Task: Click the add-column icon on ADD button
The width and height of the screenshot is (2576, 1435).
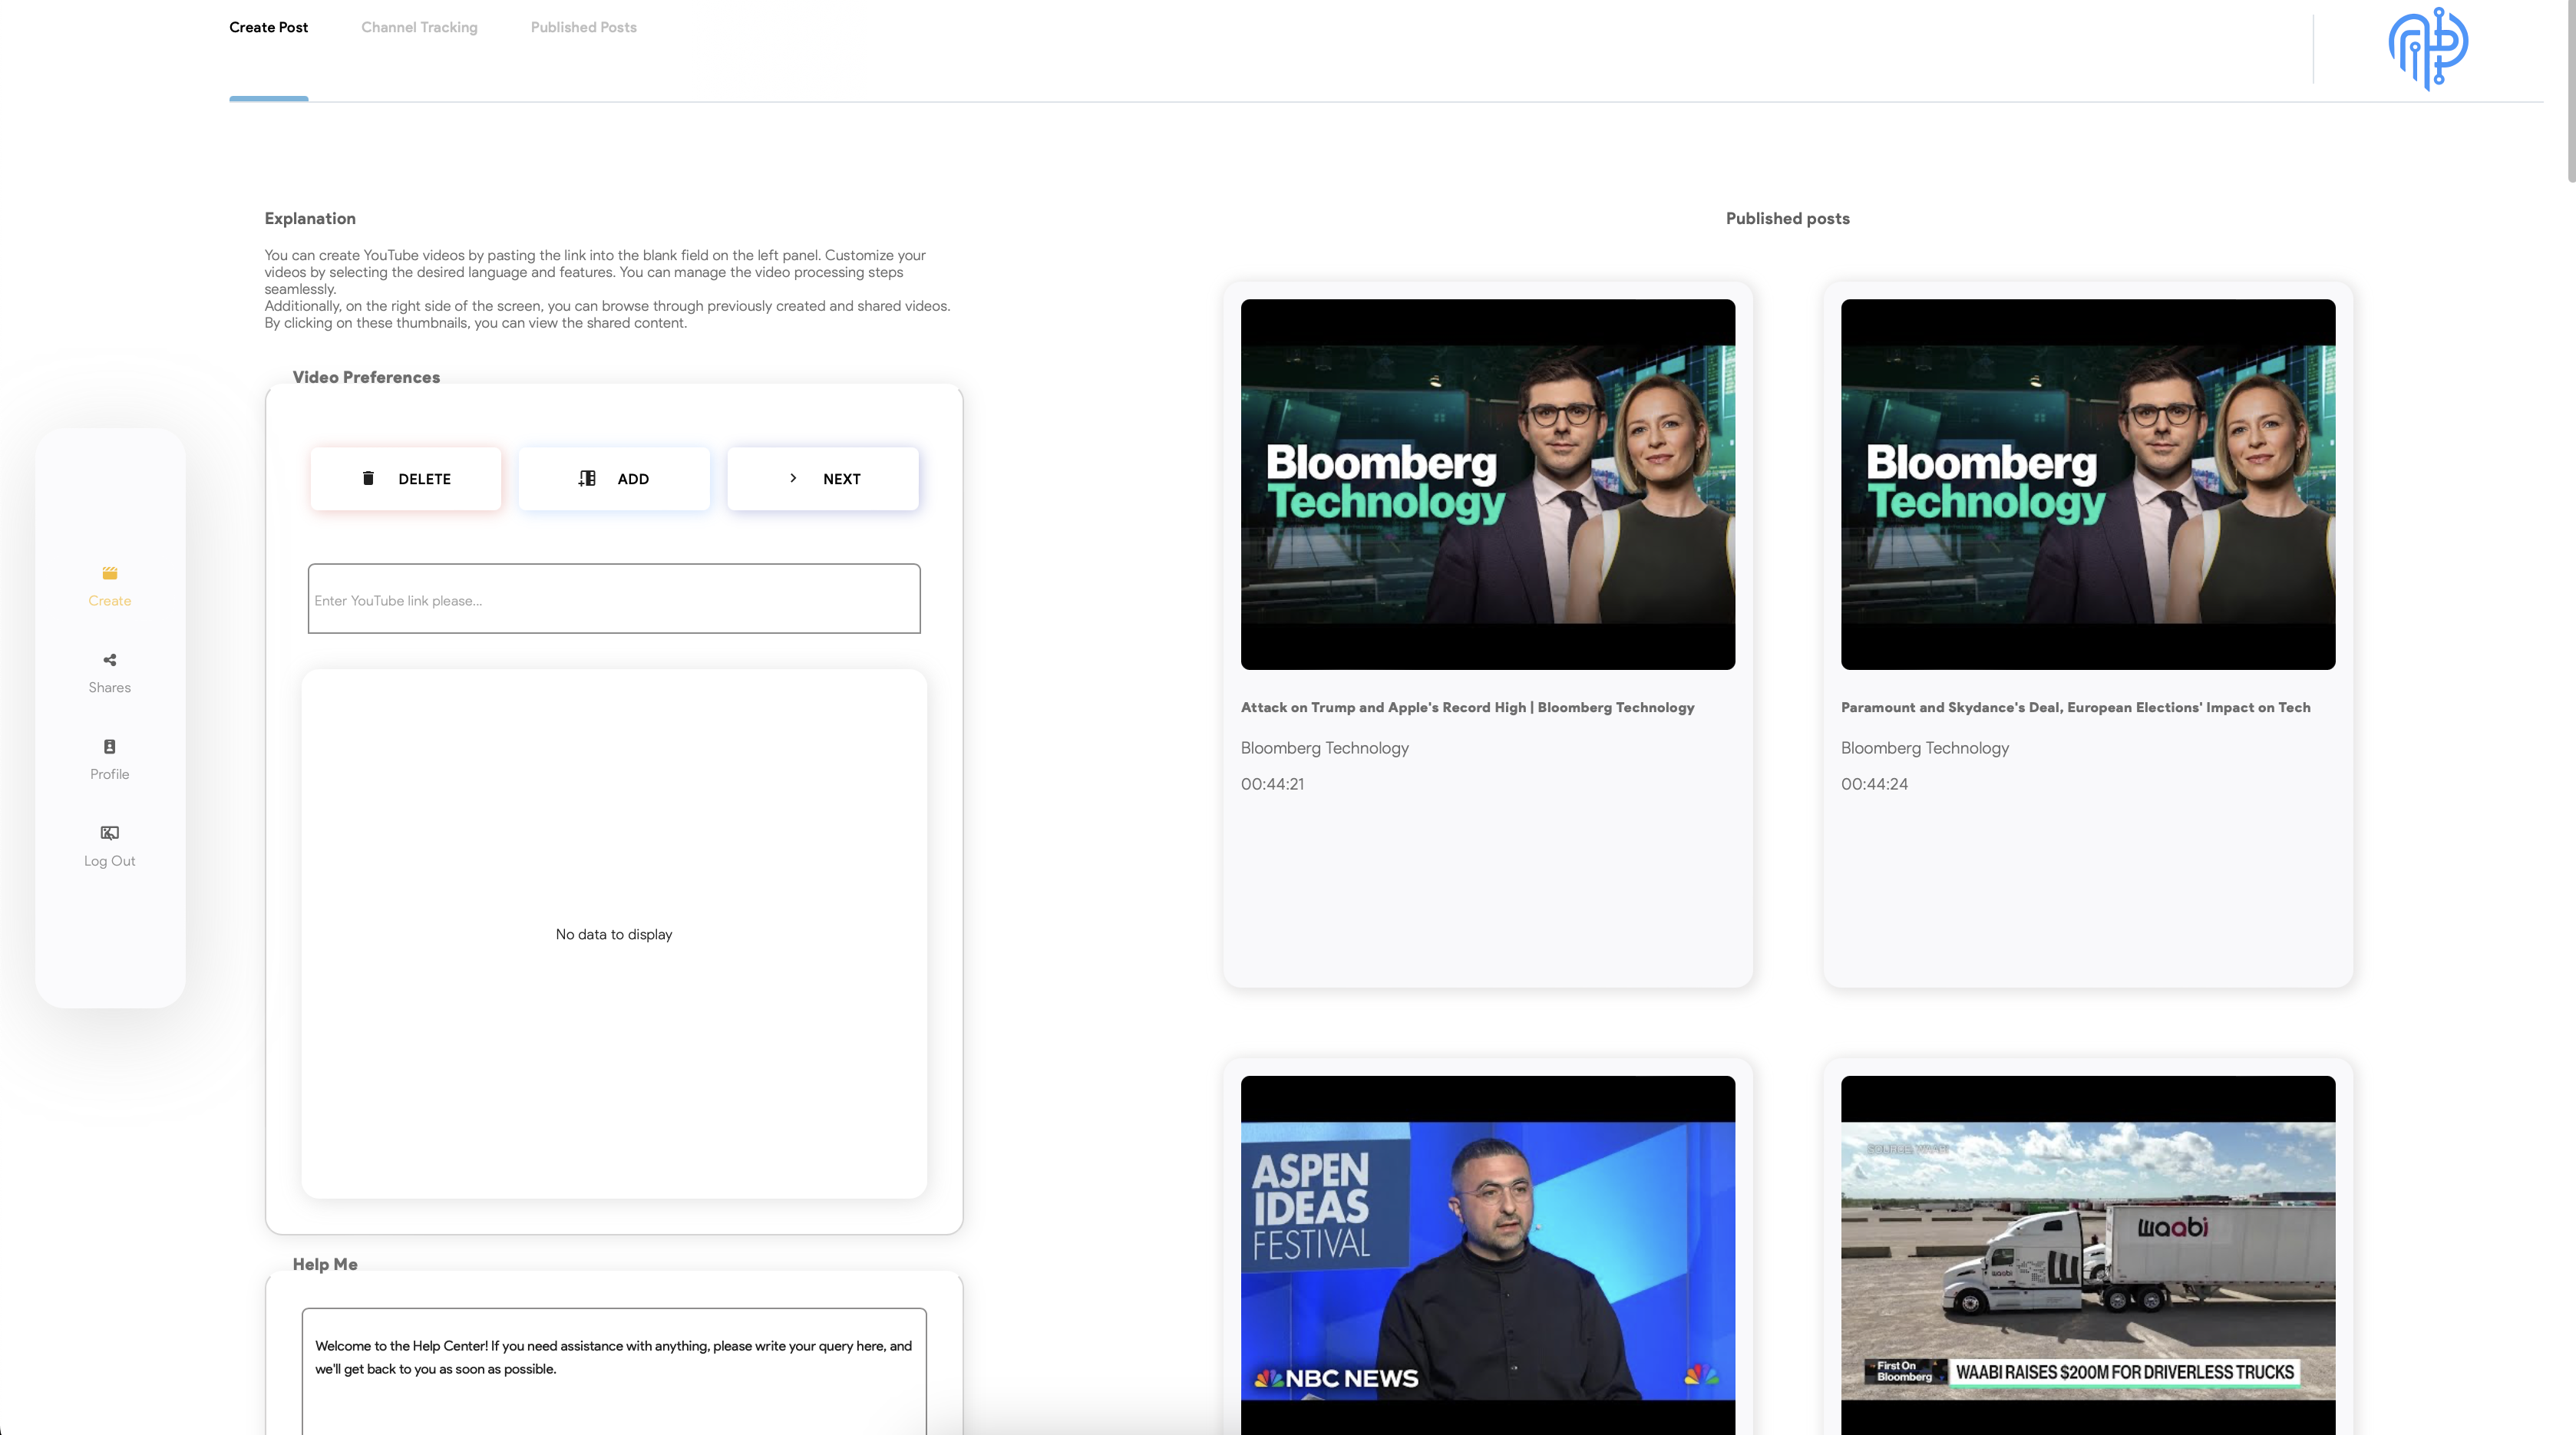Action: click(x=587, y=478)
